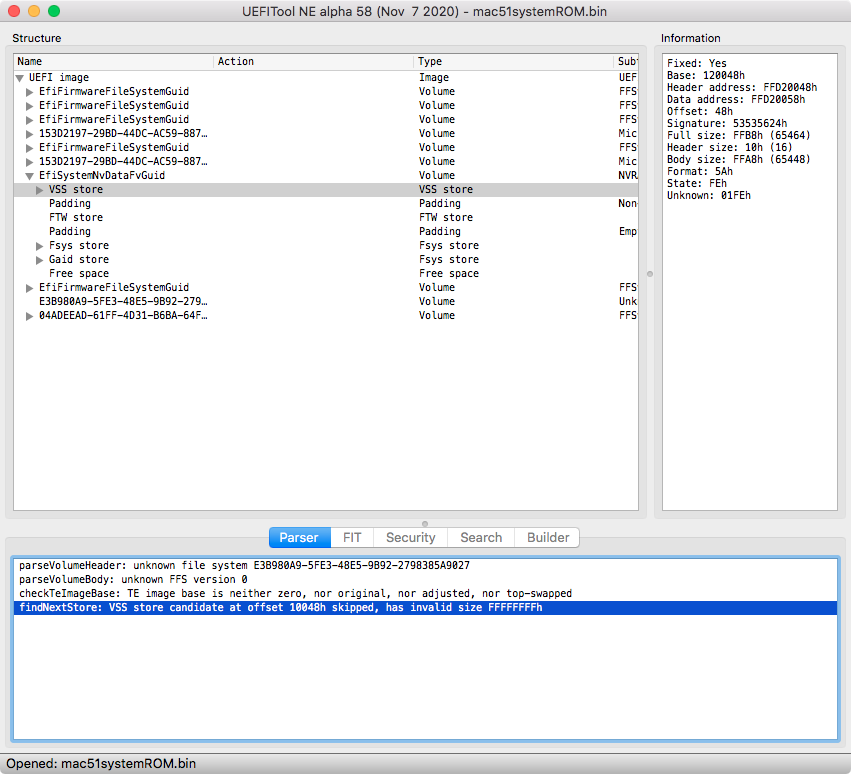Expand the VSS store entry
Image resolution: width=851 pixels, height=774 pixels.
click(x=40, y=190)
